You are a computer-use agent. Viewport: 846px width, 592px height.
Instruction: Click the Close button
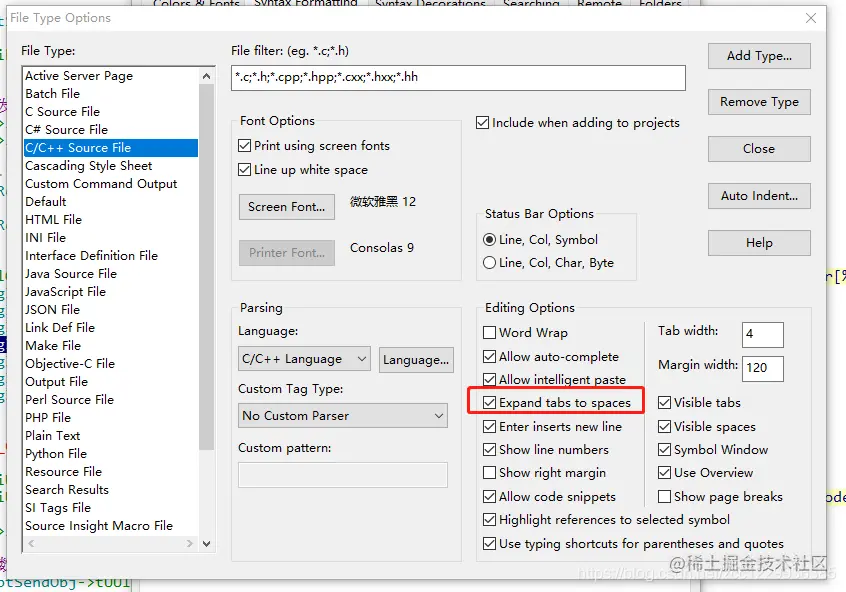(x=759, y=148)
